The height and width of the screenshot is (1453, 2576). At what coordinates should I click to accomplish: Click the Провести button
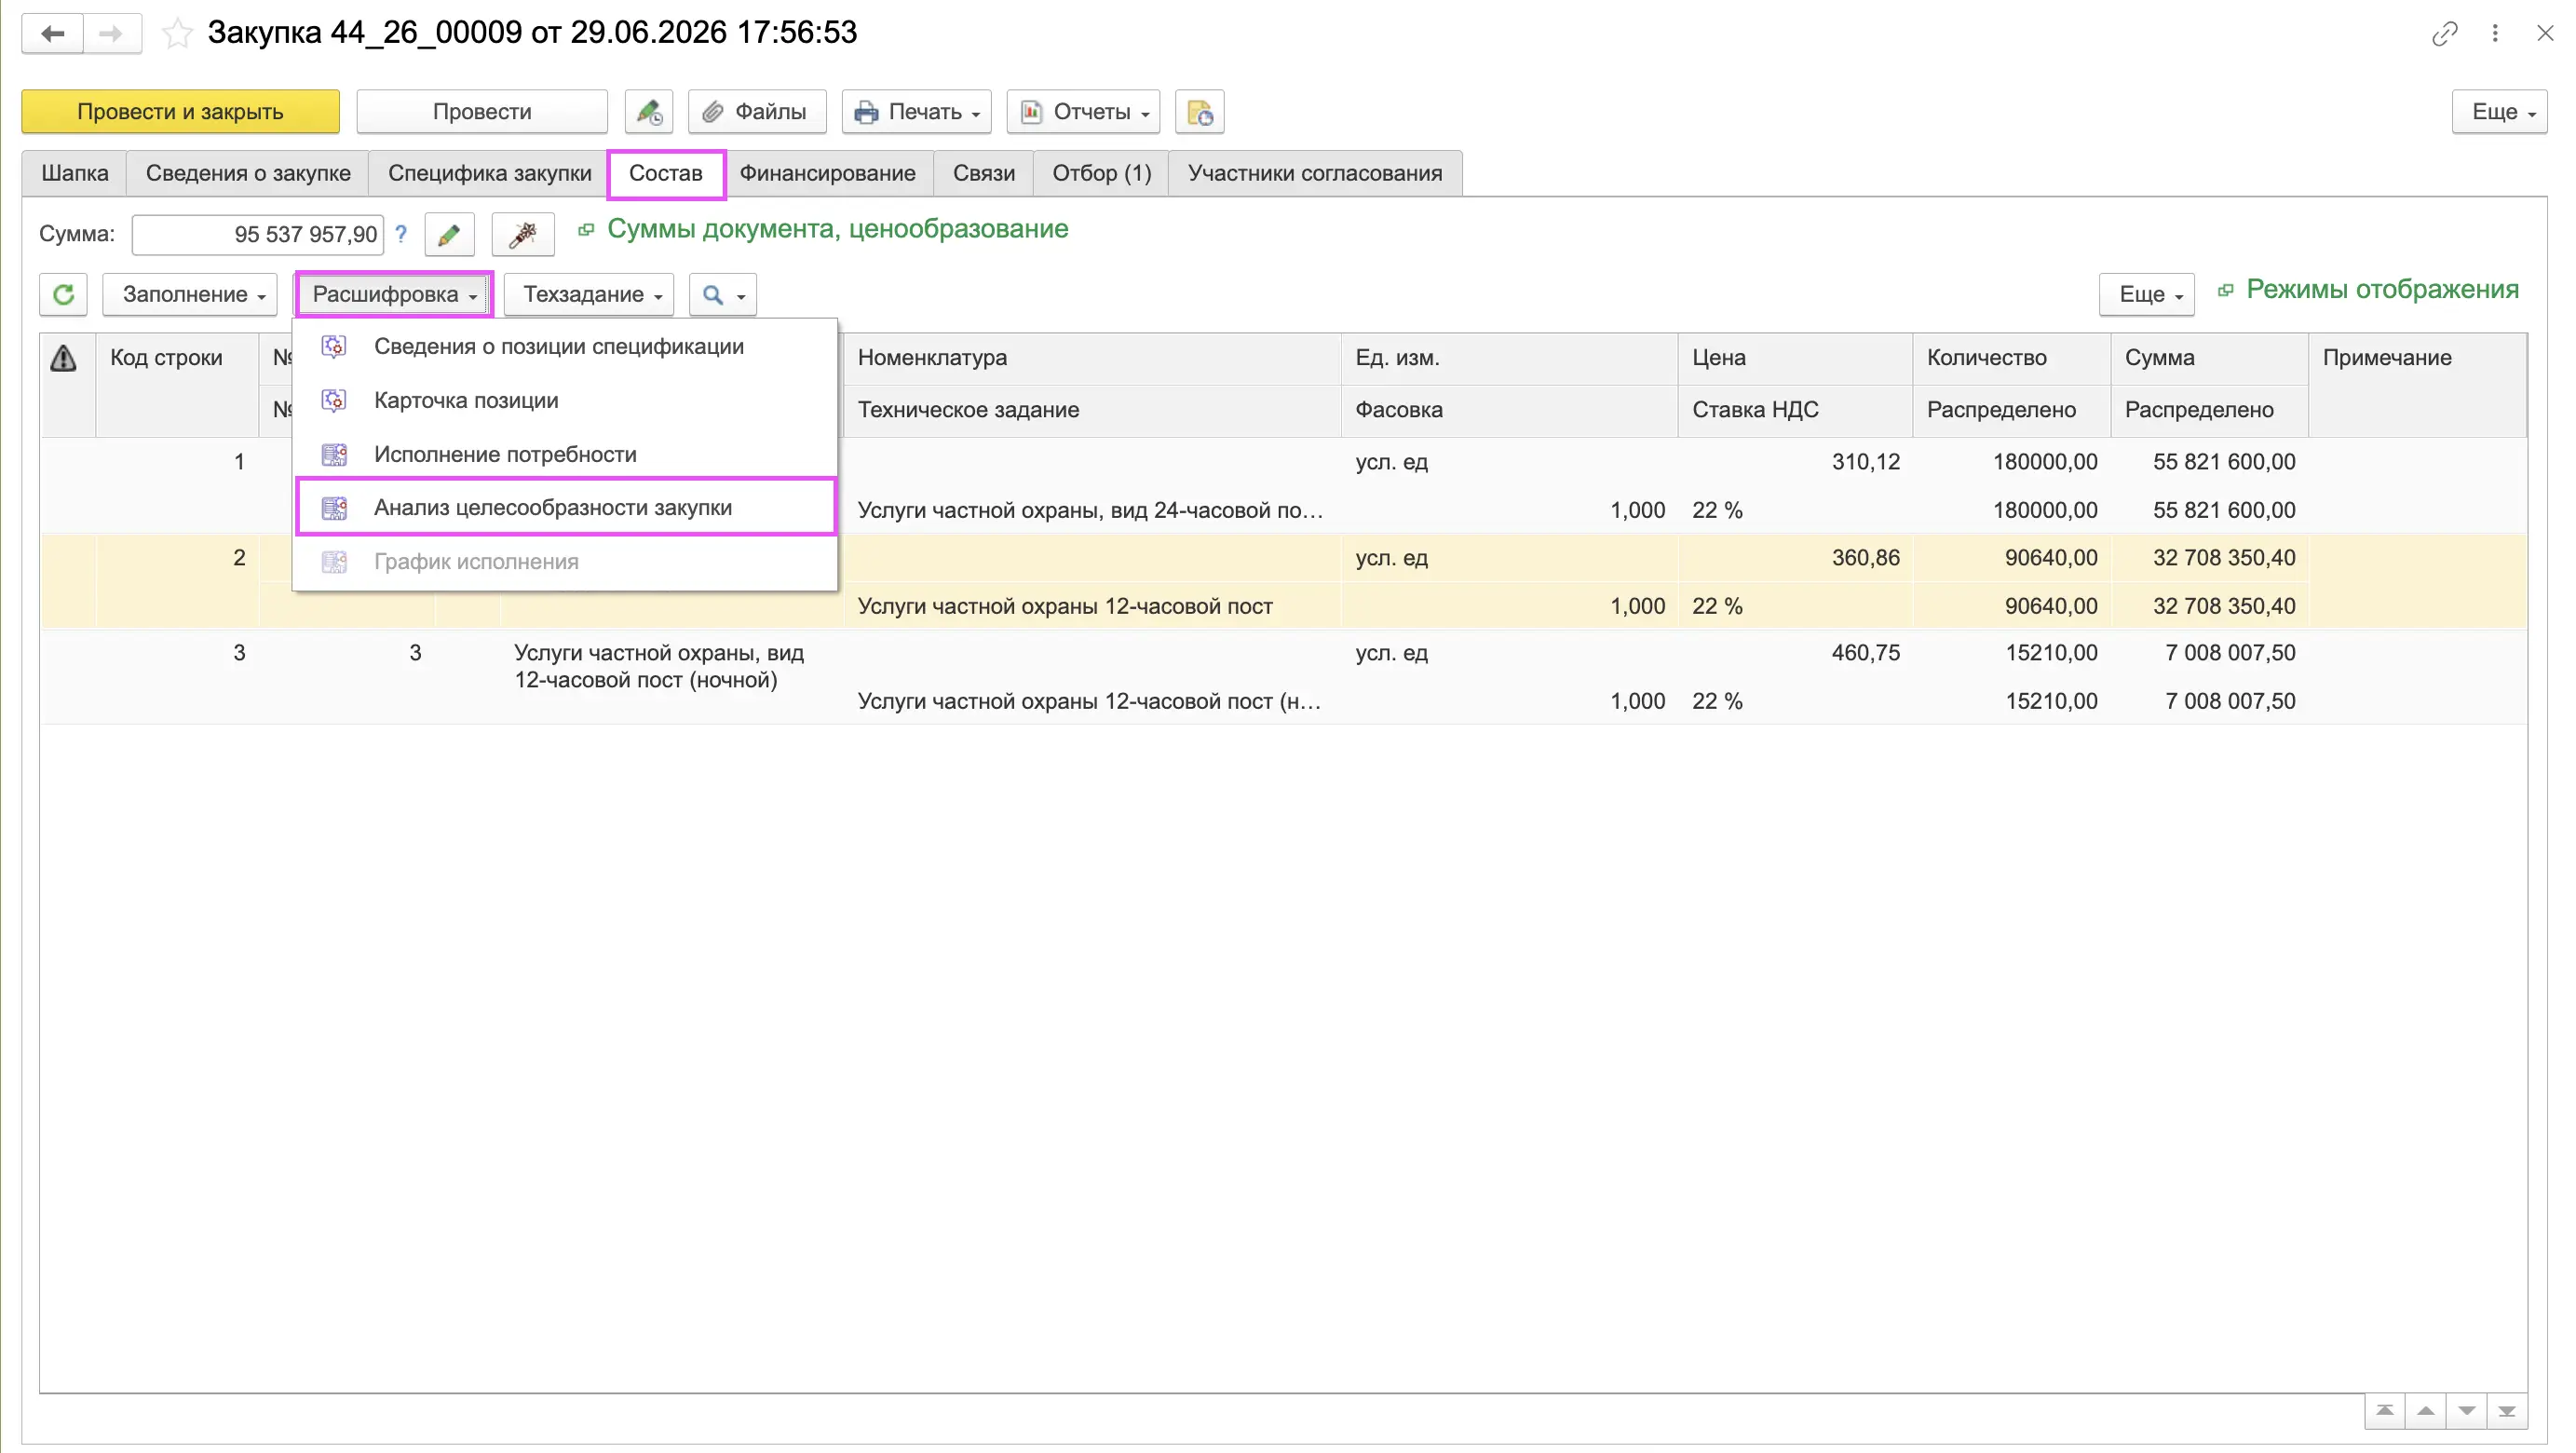(x=482, y=112)
